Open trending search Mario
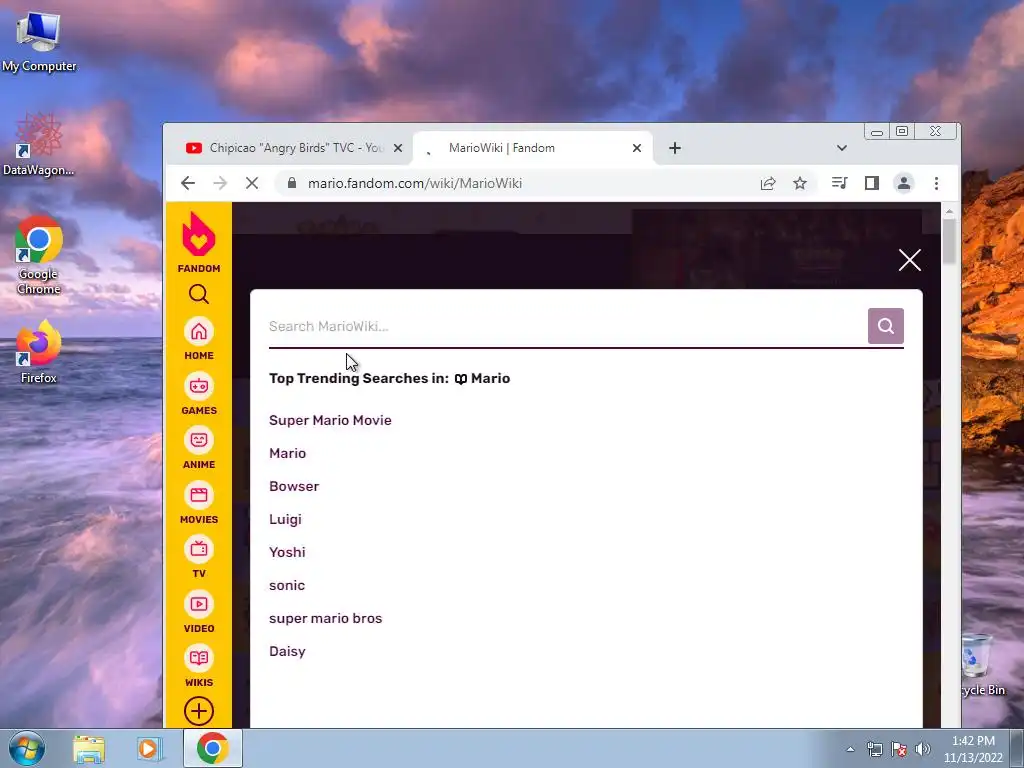1024x768 pixels. point(287,453)
